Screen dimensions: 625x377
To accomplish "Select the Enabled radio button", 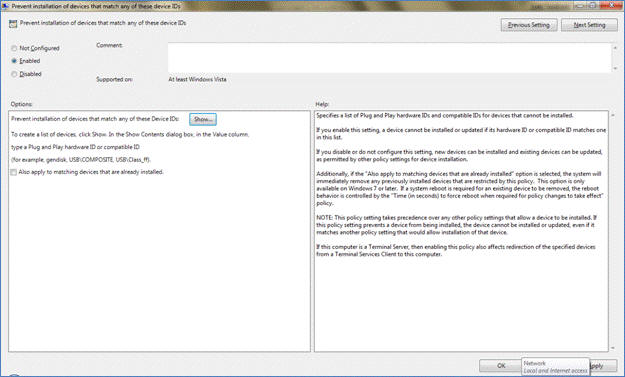I will point(14,61).
